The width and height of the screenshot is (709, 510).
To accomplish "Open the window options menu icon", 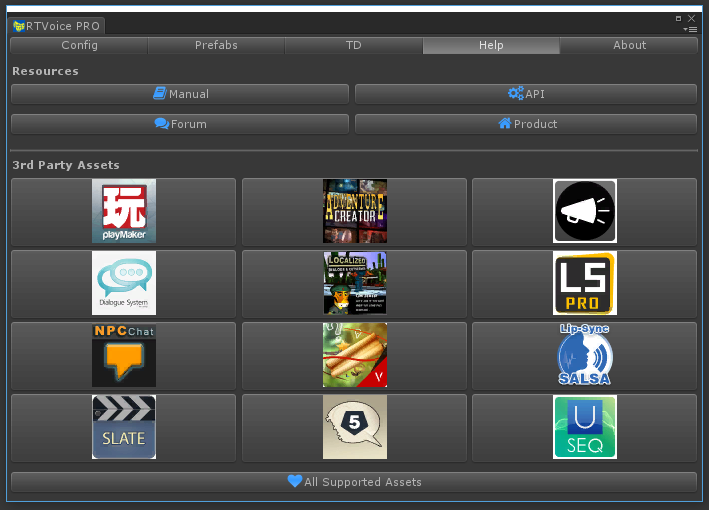I will tap(690, 29).
